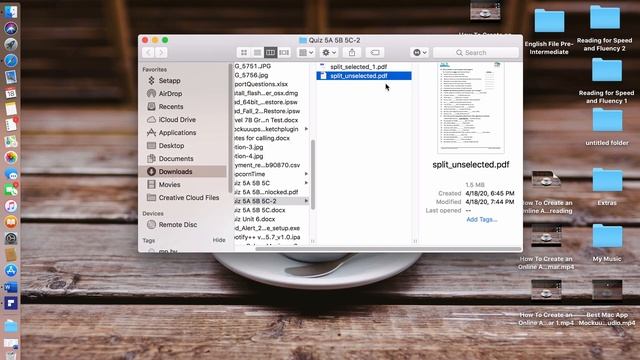This screenshot has width=640, height=360.
Task: Click the first column vertical scrollbar
Action: tap(313, 175)
